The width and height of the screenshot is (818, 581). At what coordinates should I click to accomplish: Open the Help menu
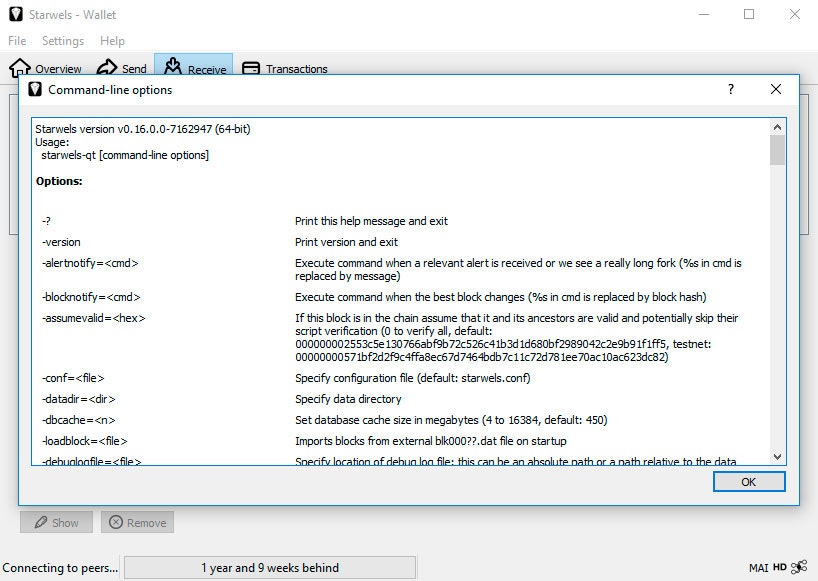[112, 41]
